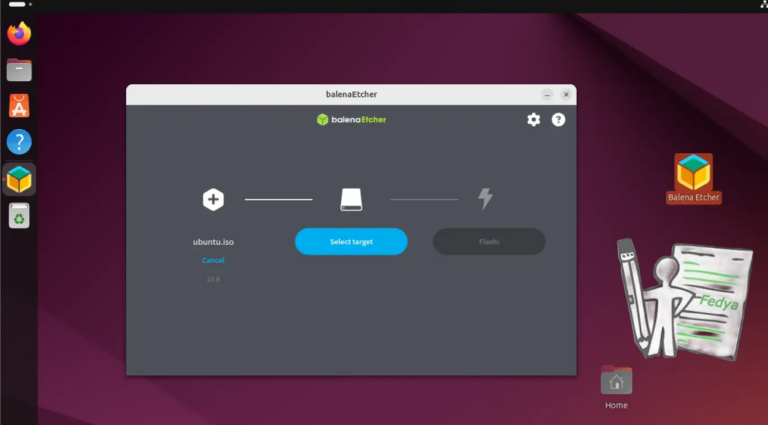The width and height of the screenshot is (768, 425).
Task: Click the drive icon above Select target
Action: 351,200
